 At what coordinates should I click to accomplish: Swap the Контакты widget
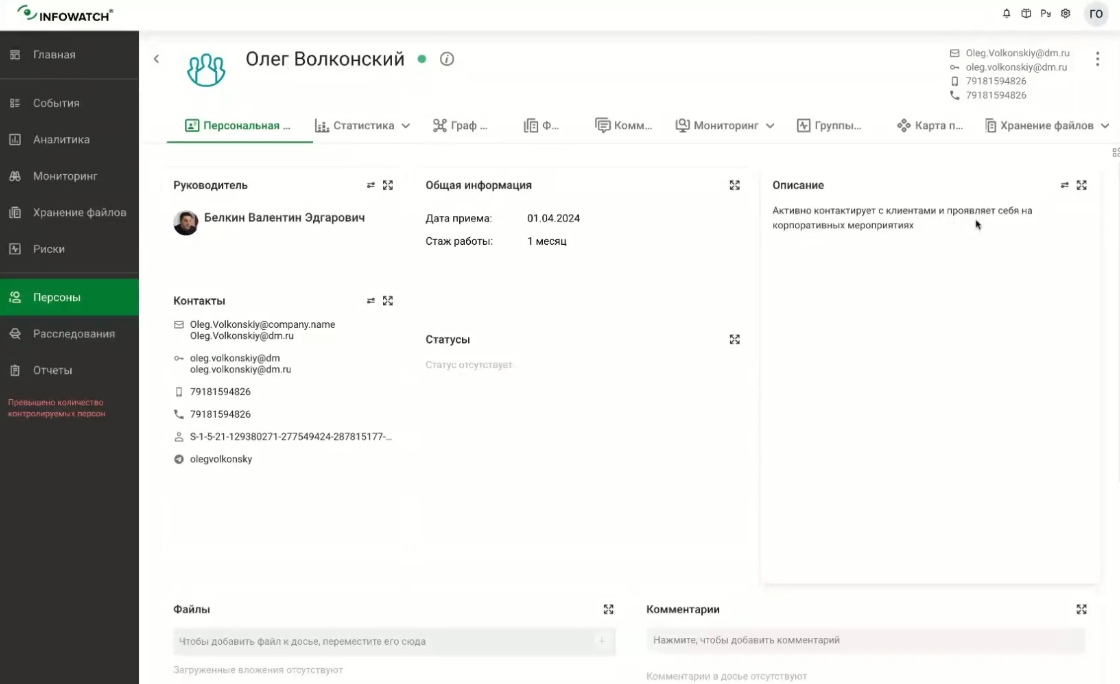(371, 301)
